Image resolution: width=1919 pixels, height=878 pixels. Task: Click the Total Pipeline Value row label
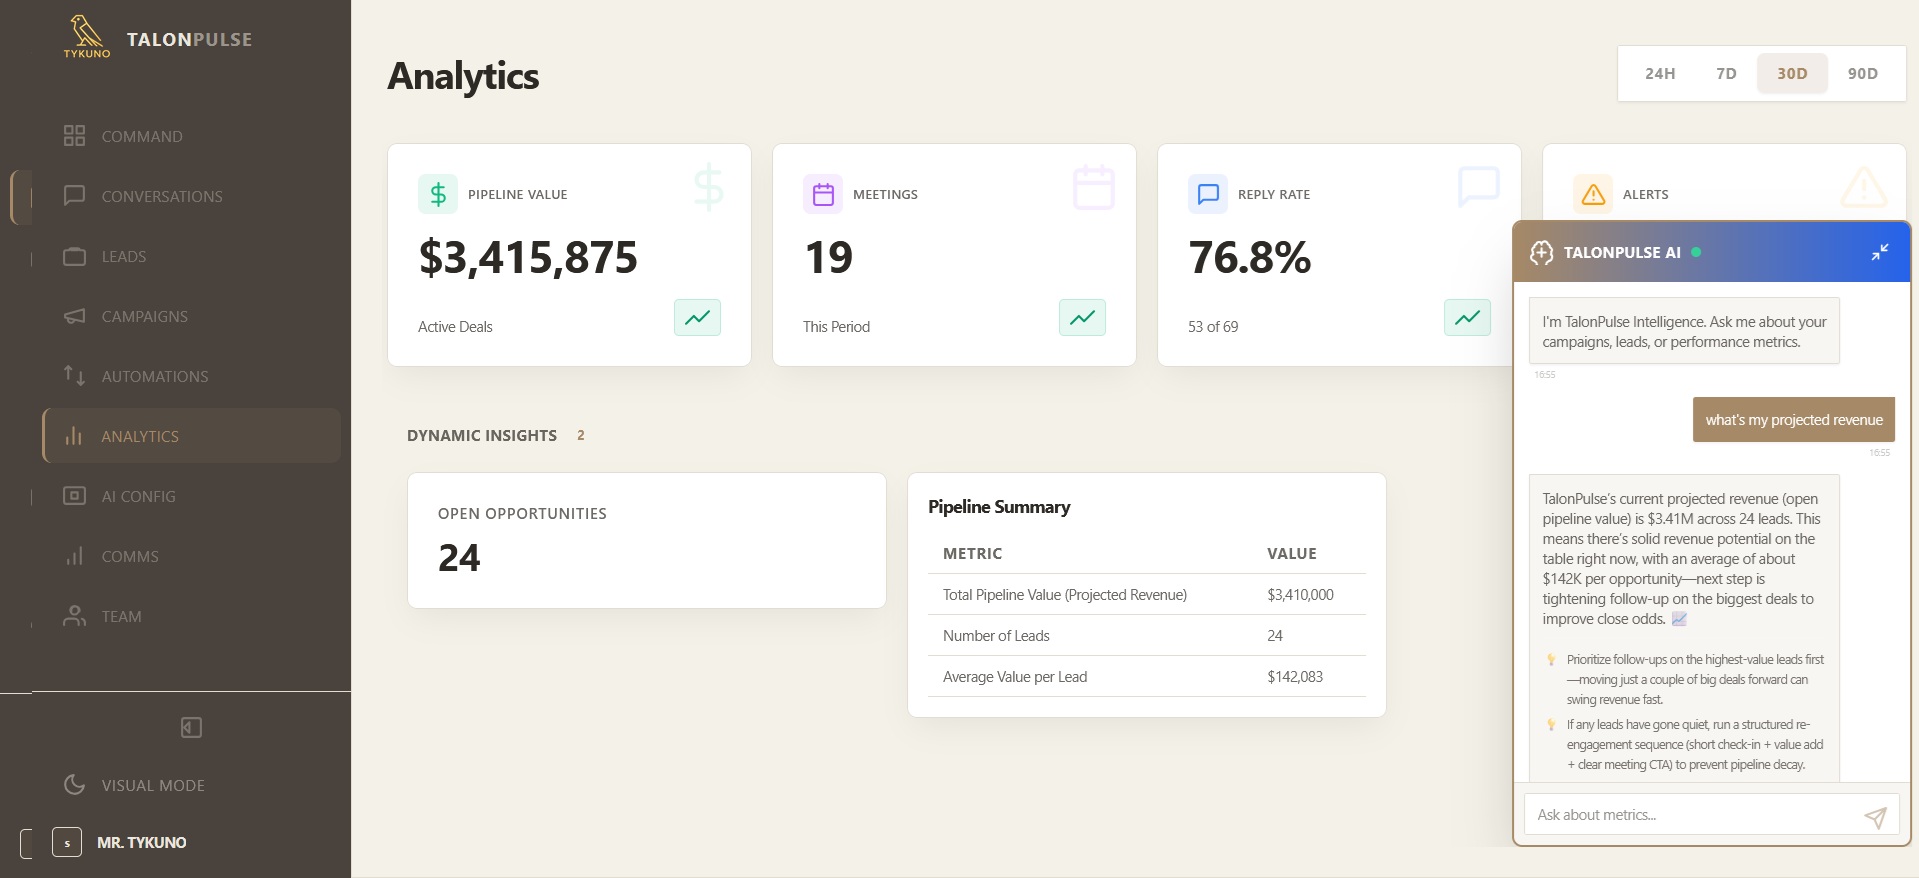click(x=1065, y=594)
